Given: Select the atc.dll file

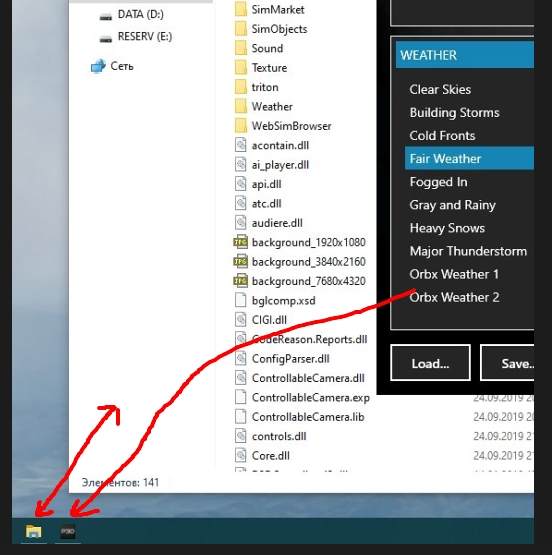Looking at the screenshot, I should coord(266,204).
